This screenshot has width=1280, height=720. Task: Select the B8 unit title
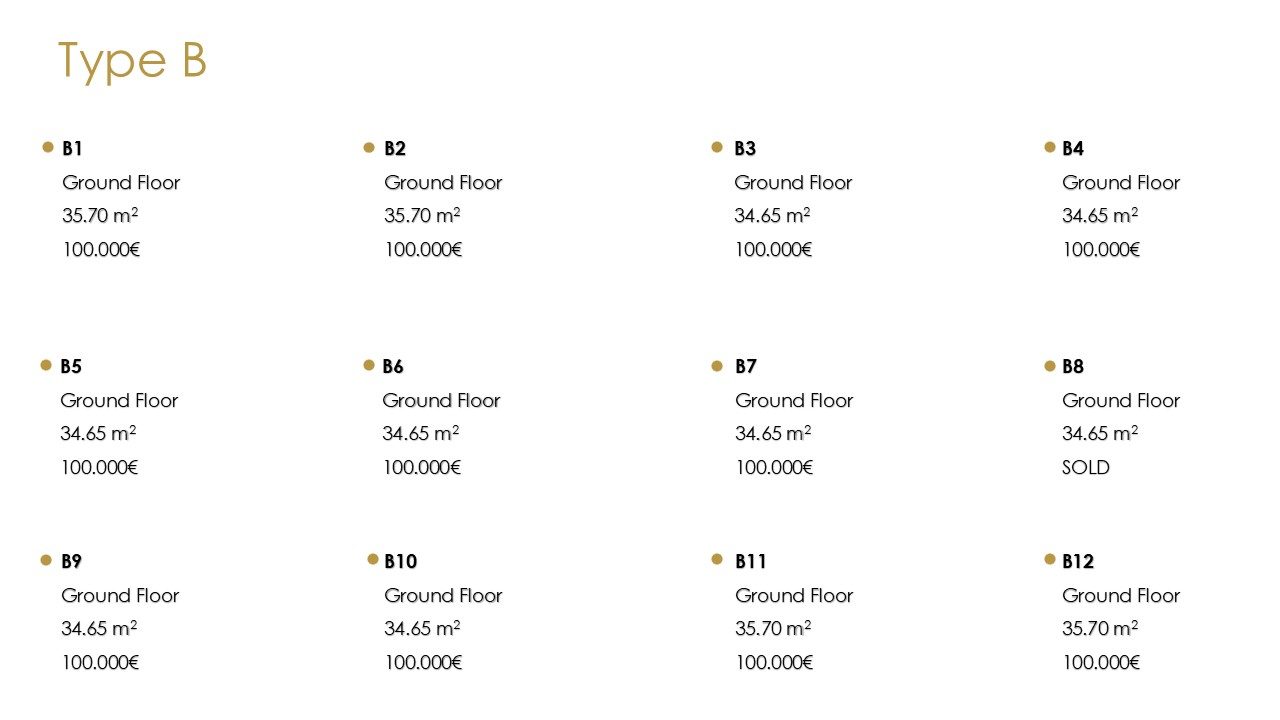pos(1073,367)
